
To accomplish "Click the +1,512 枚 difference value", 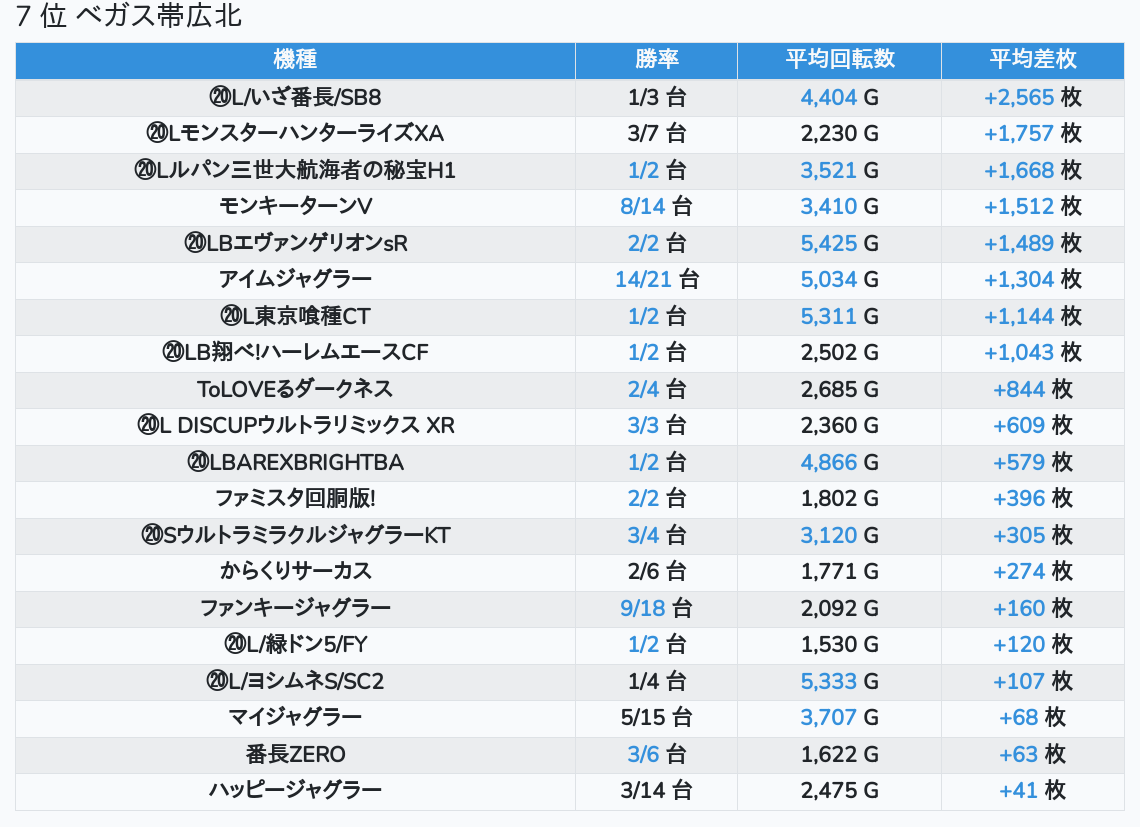I will click(1032, 207).
